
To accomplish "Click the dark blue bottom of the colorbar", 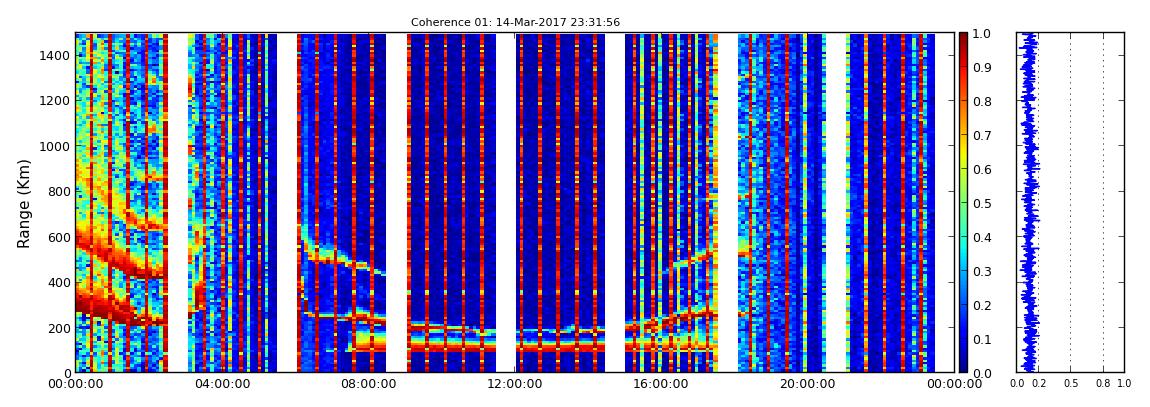I will coord(963,367).
